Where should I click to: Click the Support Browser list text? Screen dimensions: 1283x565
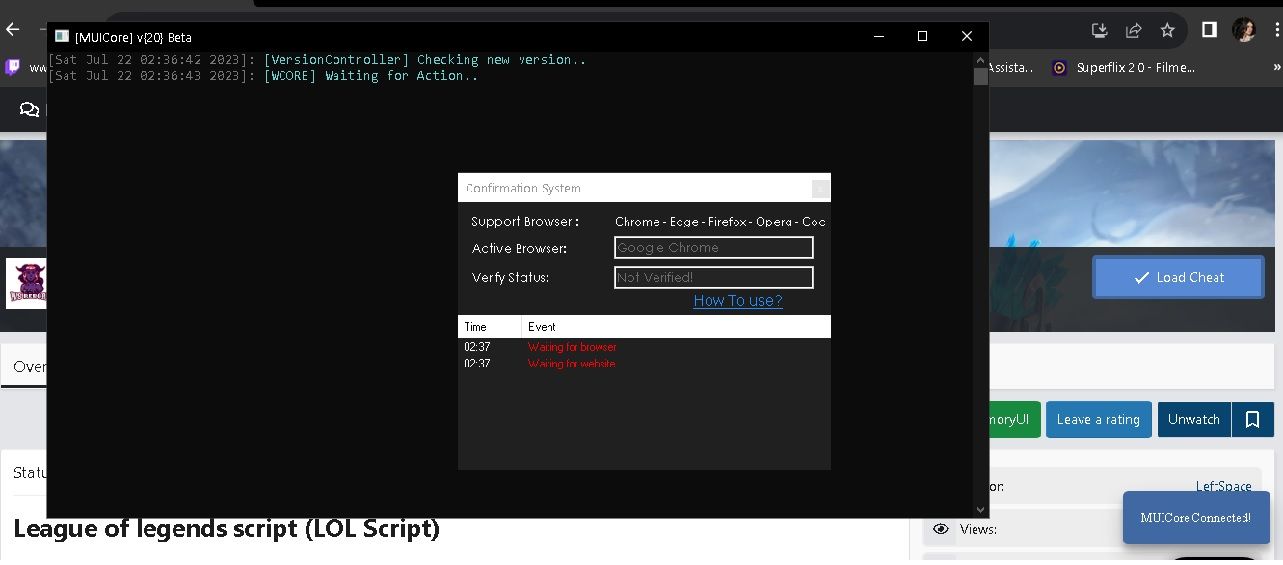[x=720, y=221]
